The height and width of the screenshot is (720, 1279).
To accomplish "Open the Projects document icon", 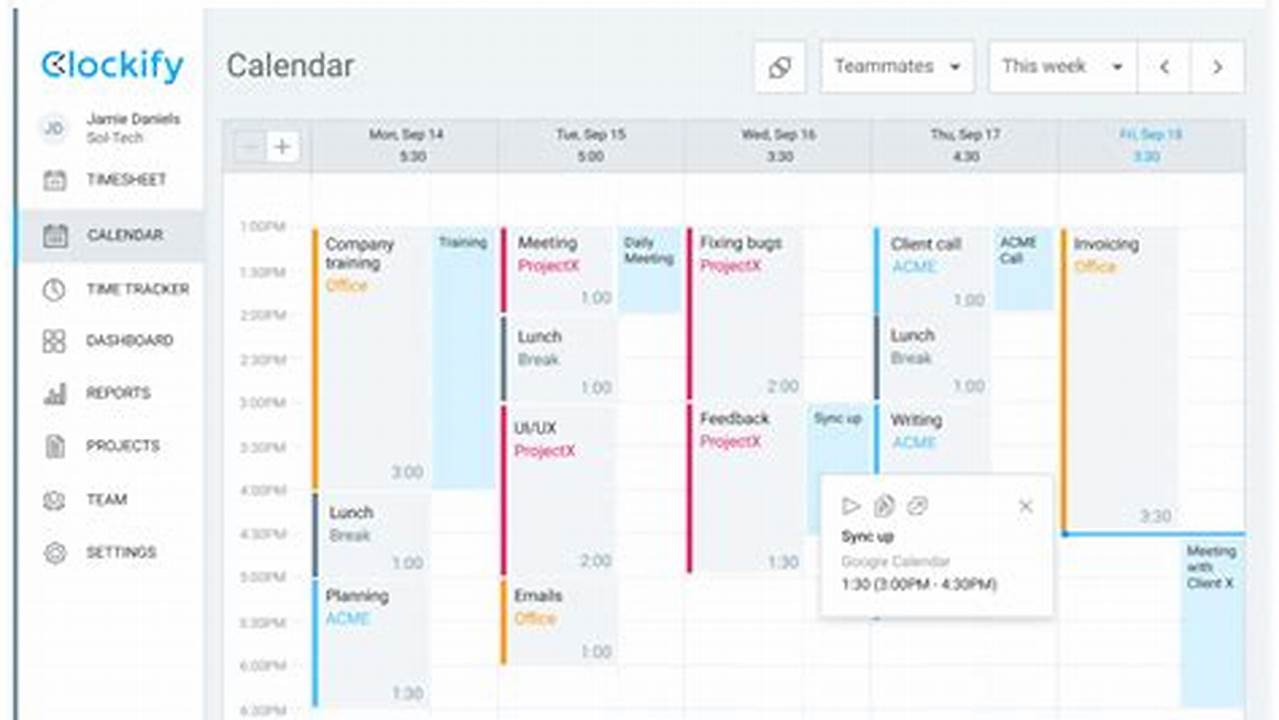I will [x=54, y=447].
